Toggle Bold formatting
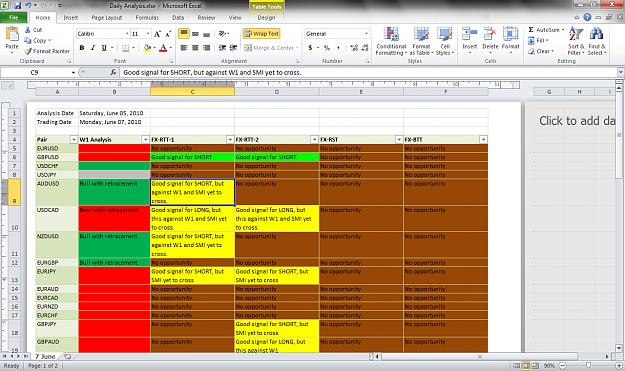Screen dimensions: 625x371 tap(82, 48)
